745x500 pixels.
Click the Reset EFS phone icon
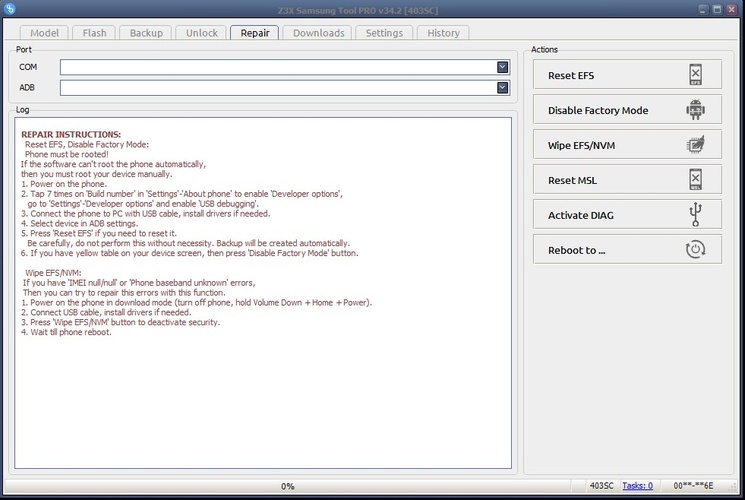(x=695, y=75)
